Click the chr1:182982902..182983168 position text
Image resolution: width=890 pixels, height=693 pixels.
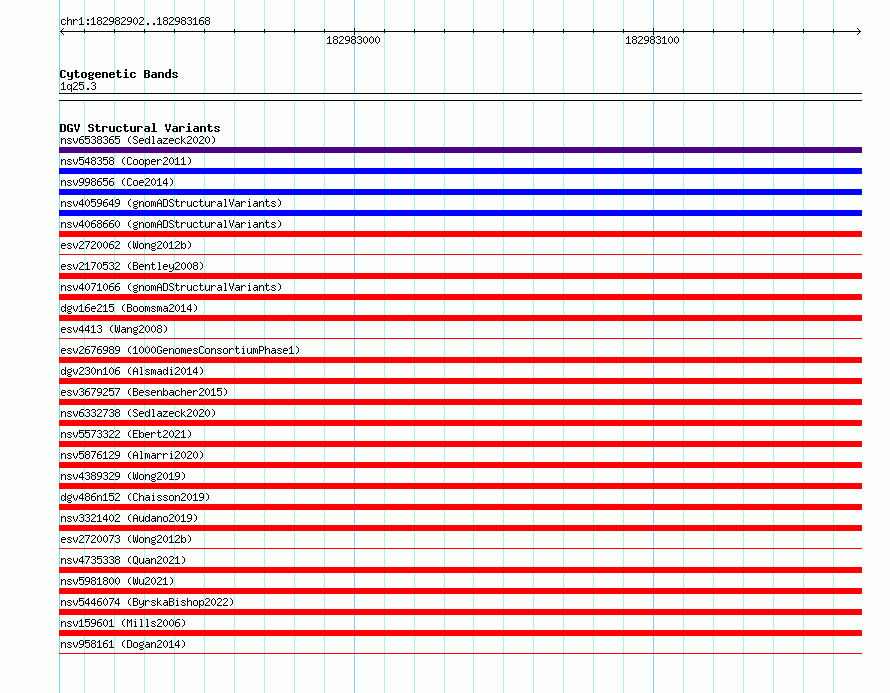[x=135, y=21]
